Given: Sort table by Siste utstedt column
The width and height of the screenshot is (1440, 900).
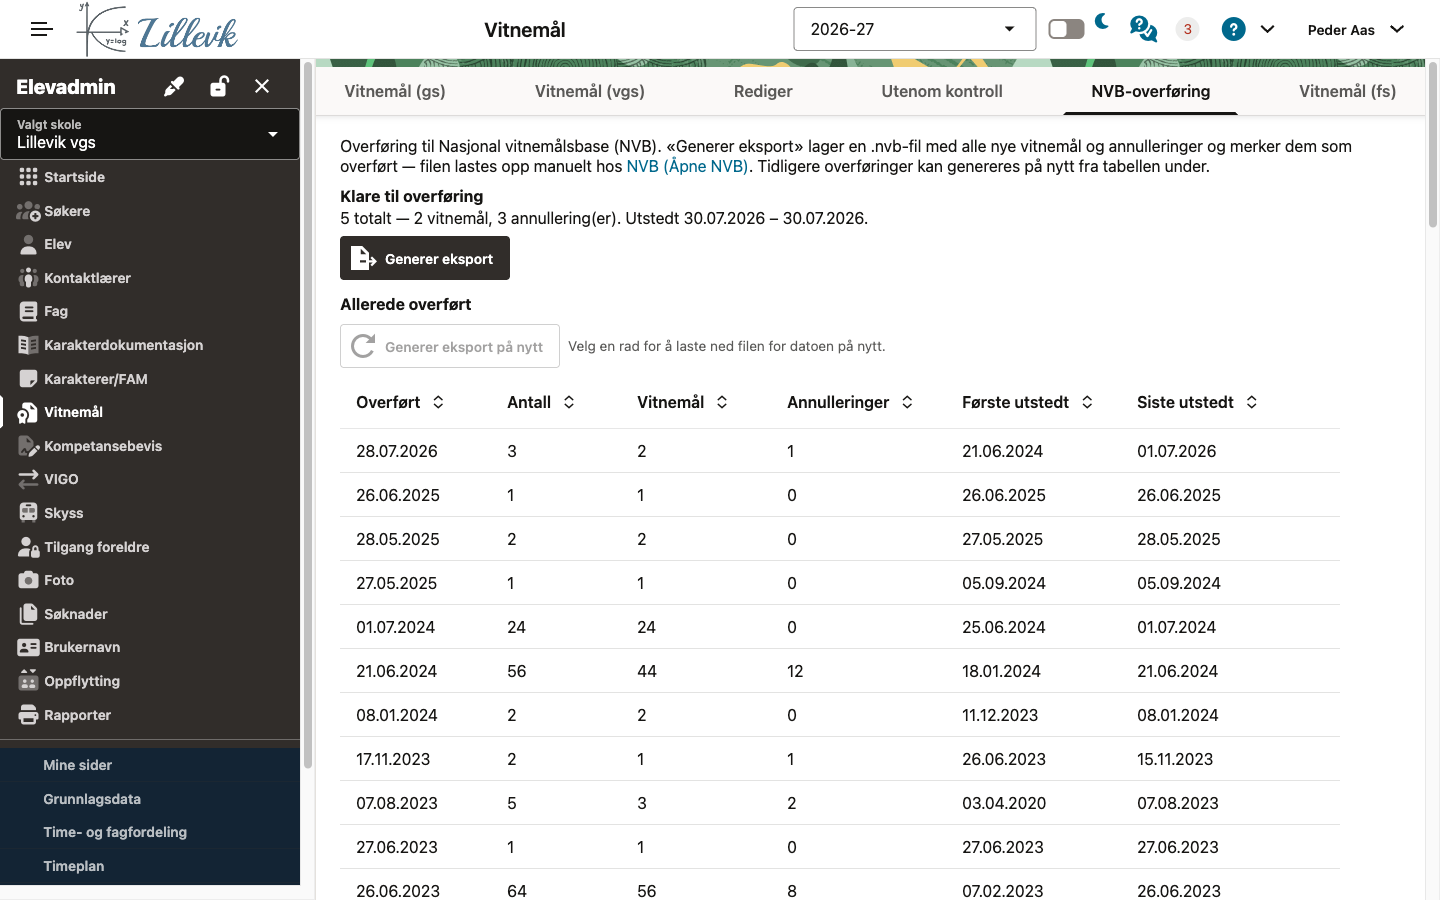Looking at the screenshot, I should (1252, 402).
